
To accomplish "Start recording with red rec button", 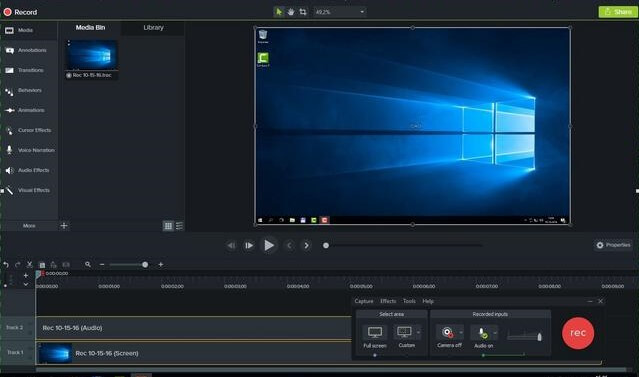I will click(x=578, y=333).
